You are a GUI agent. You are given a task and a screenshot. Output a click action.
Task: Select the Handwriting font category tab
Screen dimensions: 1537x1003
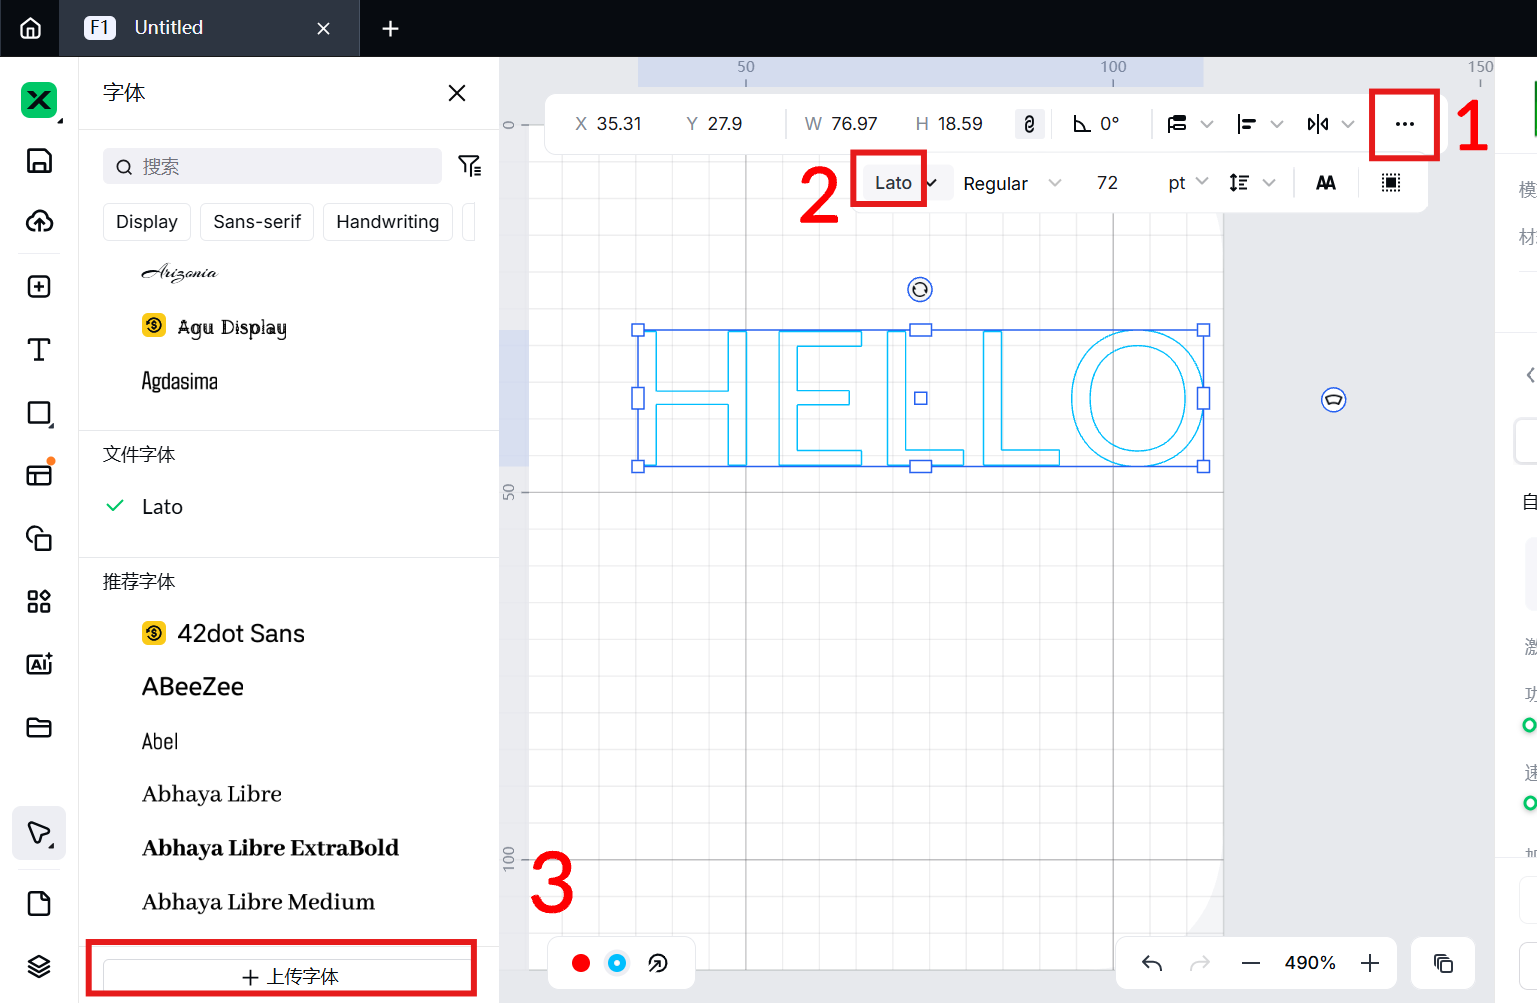pos(387,222)
